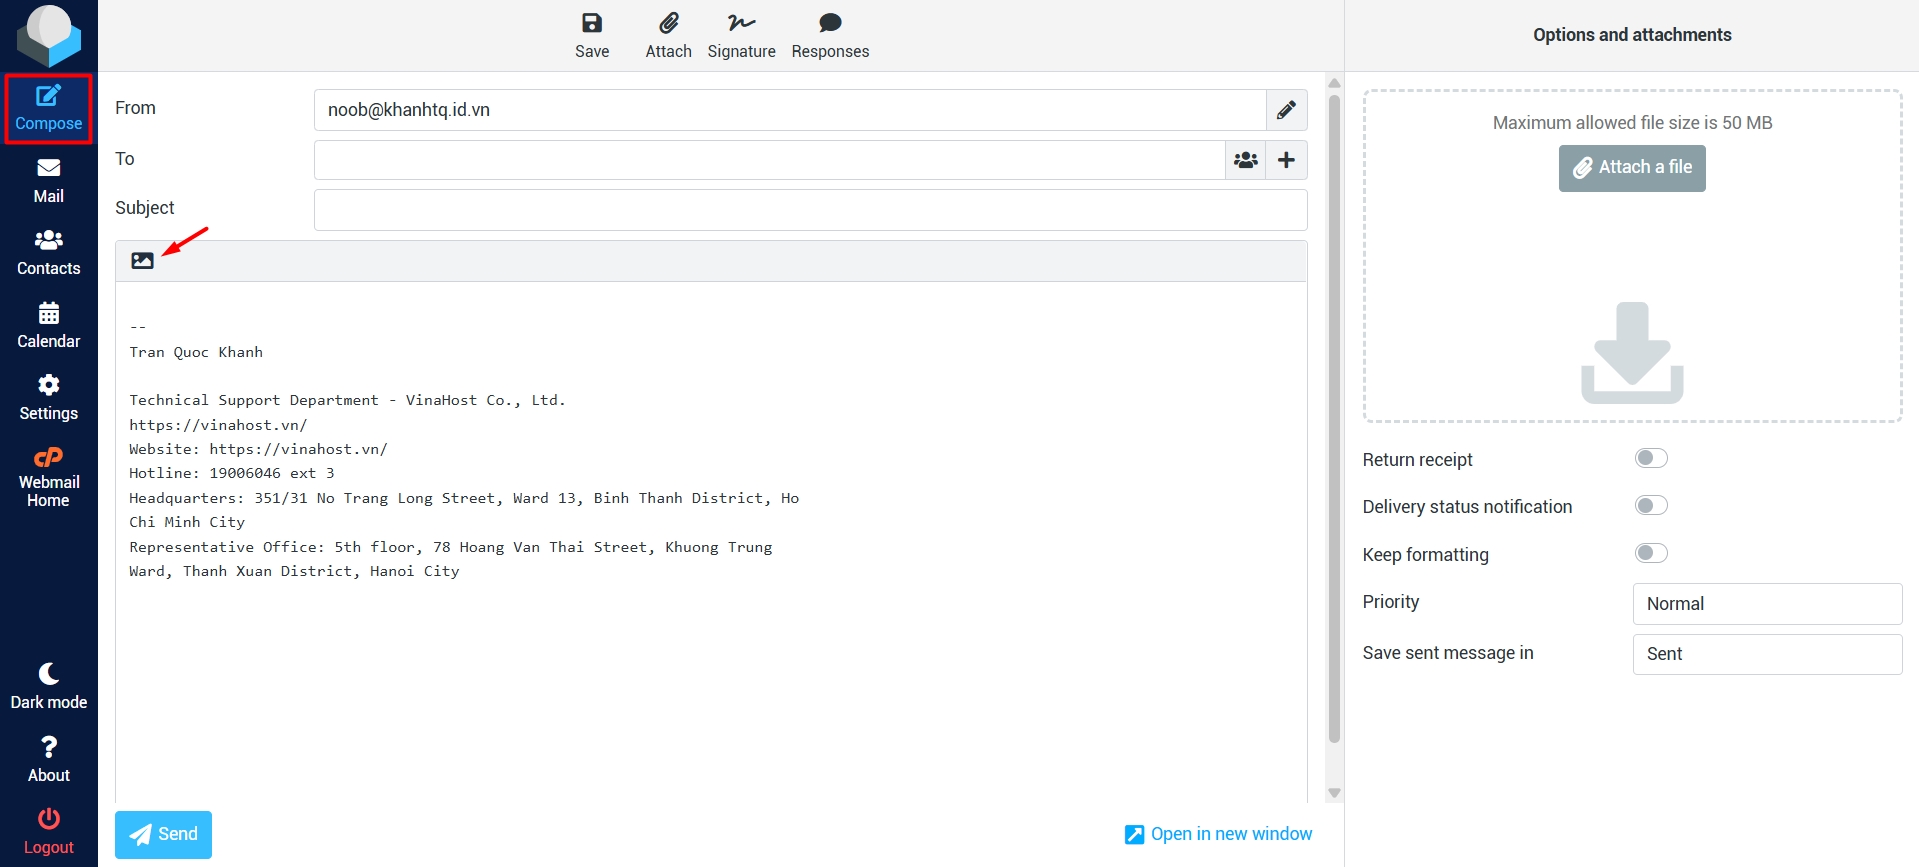
Task: Open the add contact group icon
Action: click(1245, 160)
